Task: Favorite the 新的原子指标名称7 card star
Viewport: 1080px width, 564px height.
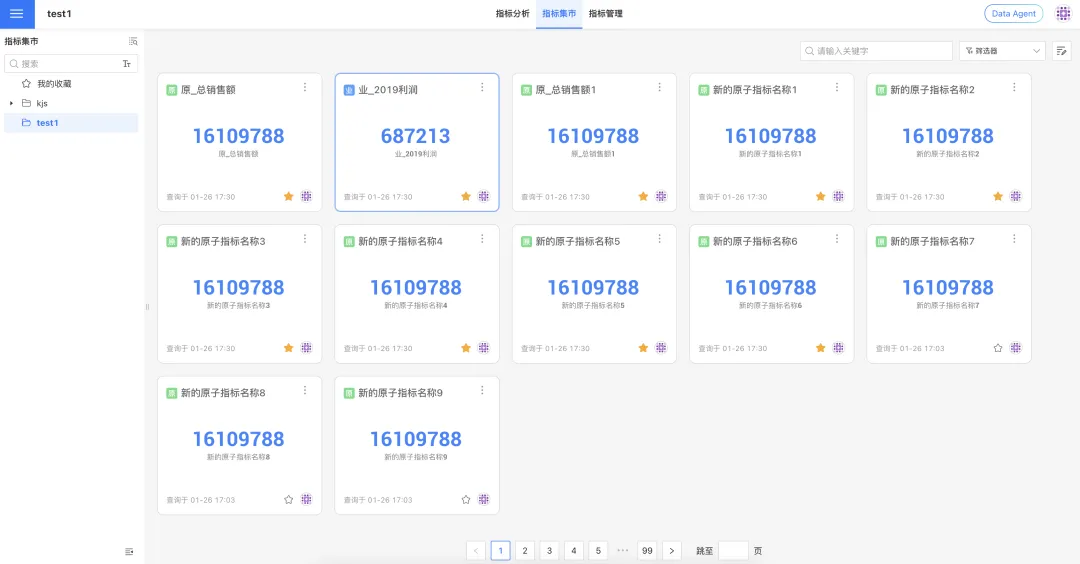Action: [998, 348]
